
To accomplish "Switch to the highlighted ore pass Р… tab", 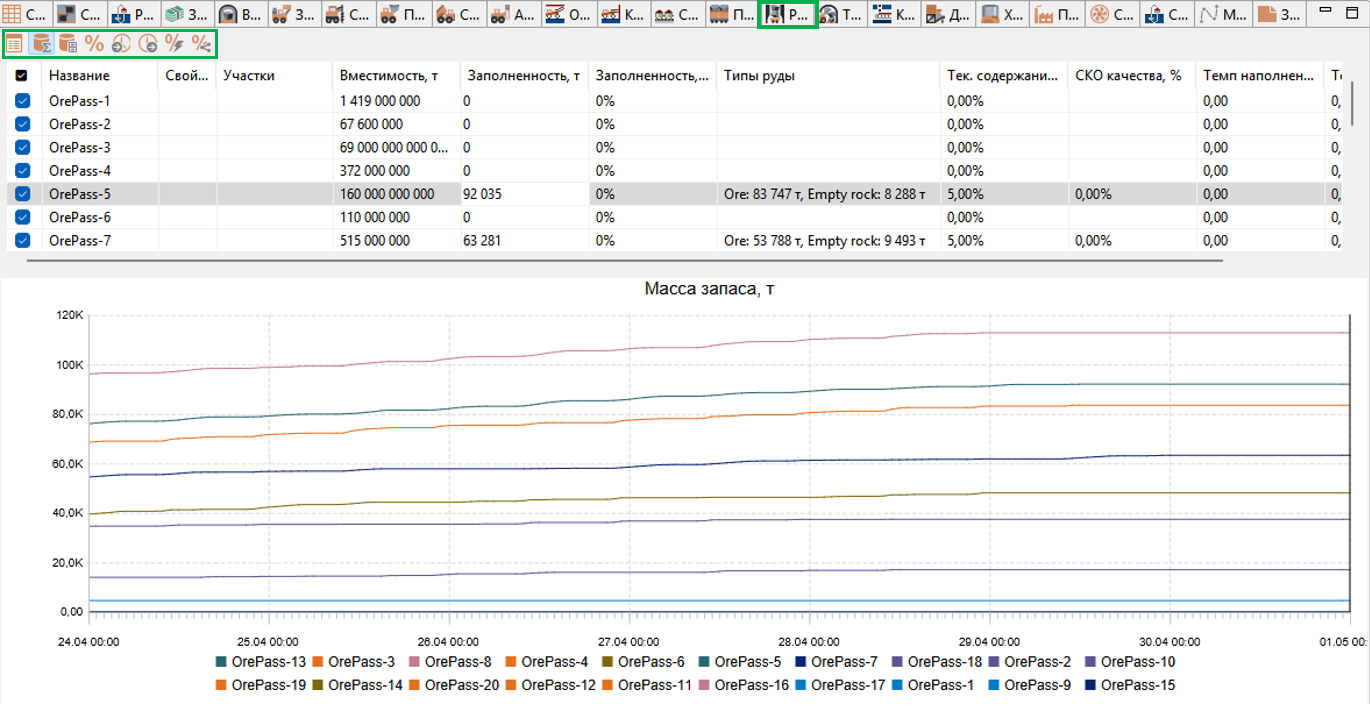I will coord(788,15).
